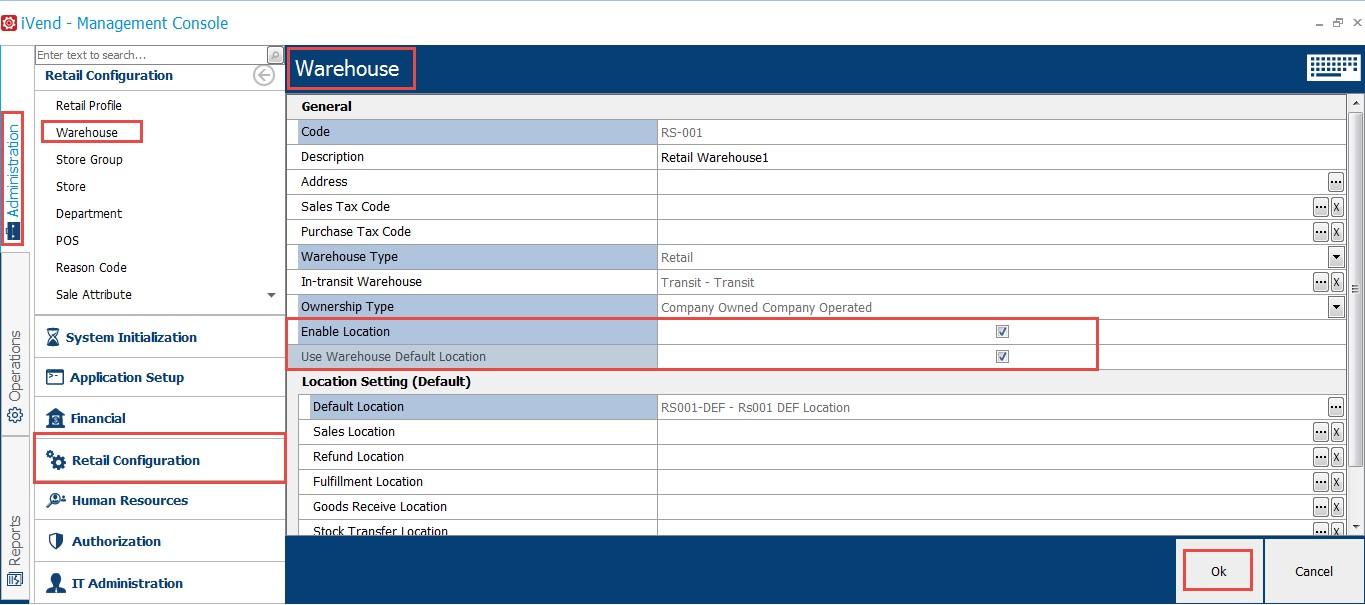The width and height of the screenshot is (1365, 605).
Task: Select Retail Profile in sidebar
Action: (x=89, y=106)
